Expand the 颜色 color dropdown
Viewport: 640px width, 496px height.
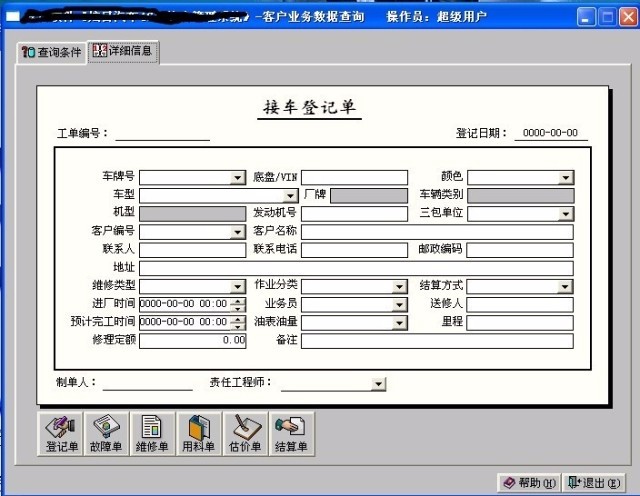click(566, 178)
